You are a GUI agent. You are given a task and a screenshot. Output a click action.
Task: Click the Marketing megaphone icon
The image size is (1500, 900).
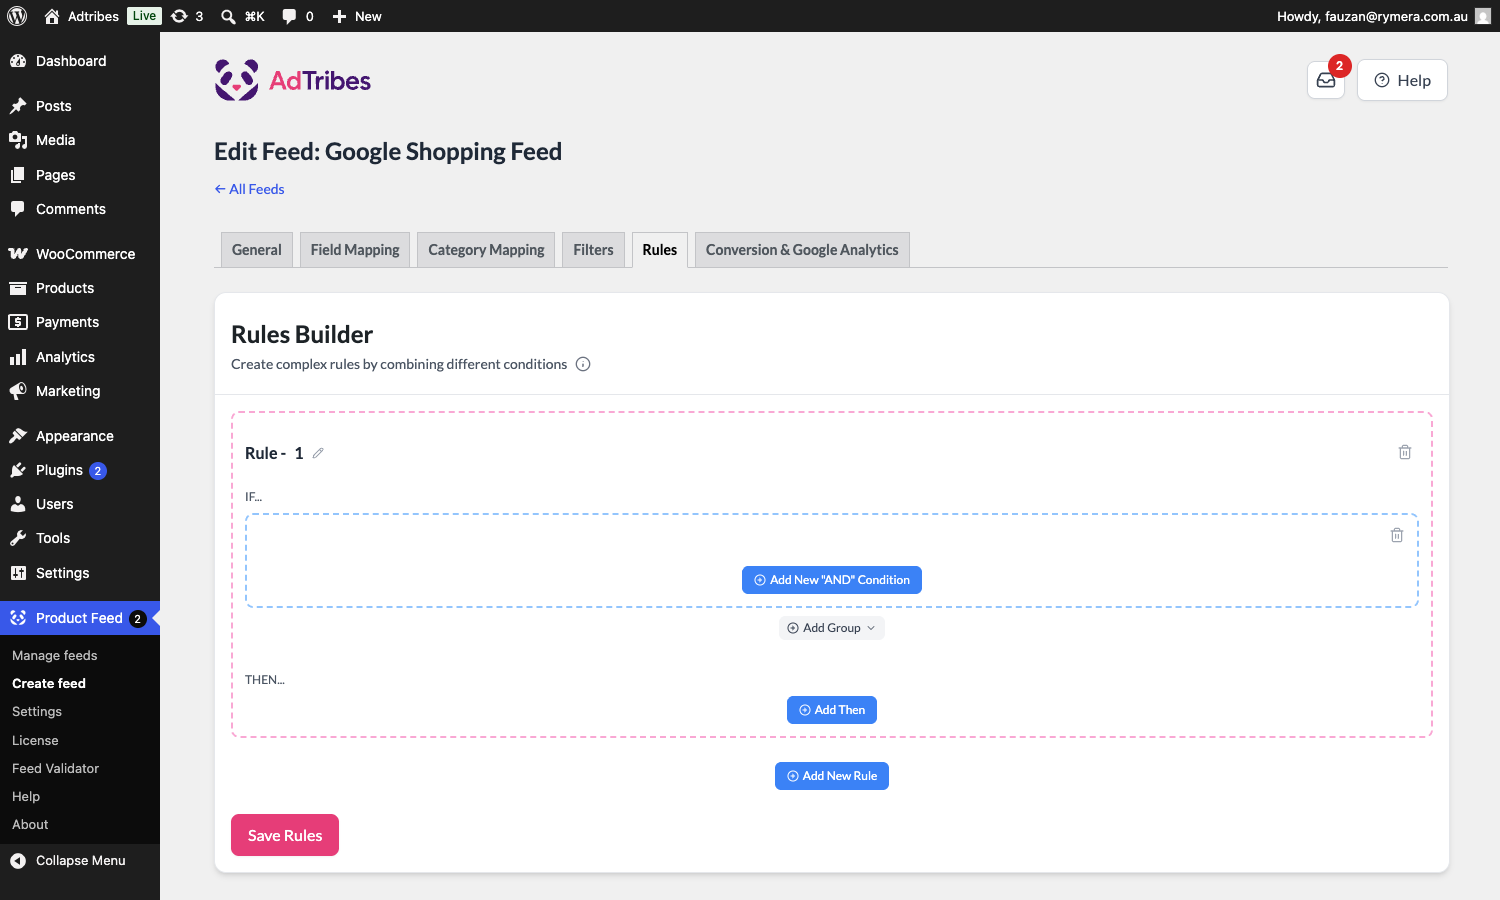[x=18, y=391]
